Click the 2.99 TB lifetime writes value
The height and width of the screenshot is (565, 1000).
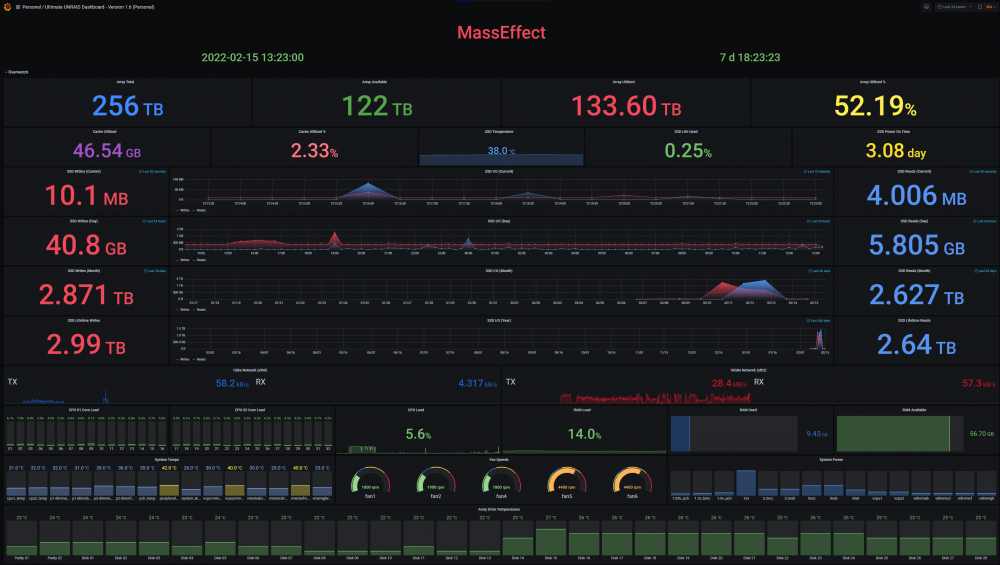pyautogui.click(x=86, y=345)
